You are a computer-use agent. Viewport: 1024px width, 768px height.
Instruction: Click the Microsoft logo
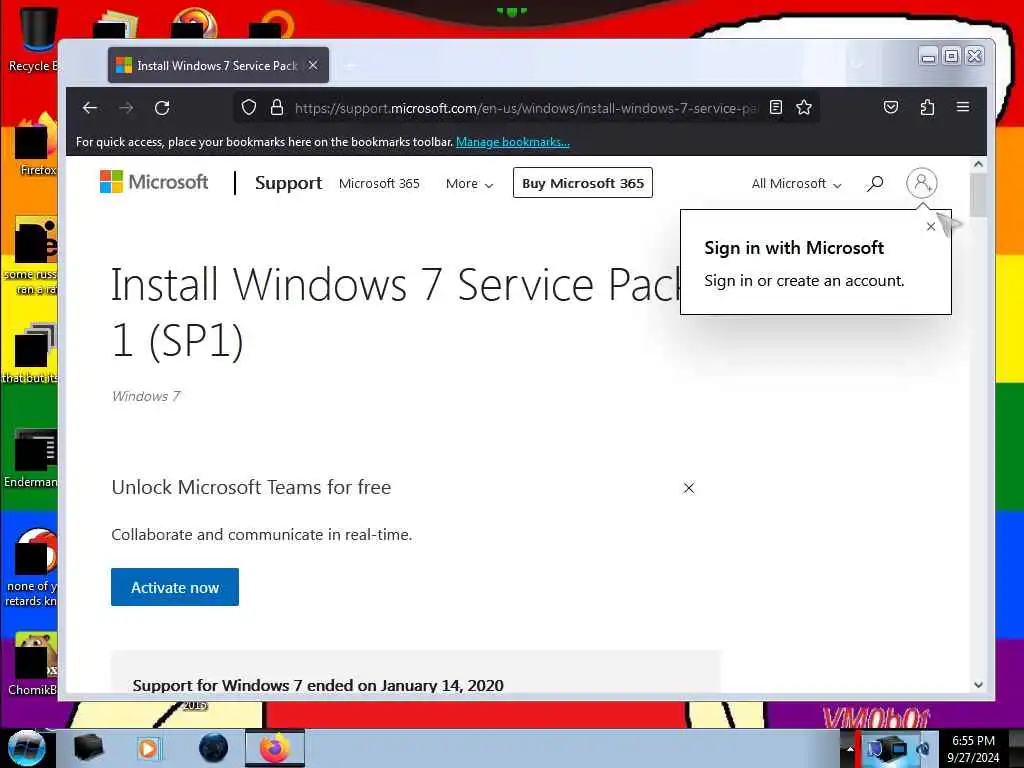(153, 182)
